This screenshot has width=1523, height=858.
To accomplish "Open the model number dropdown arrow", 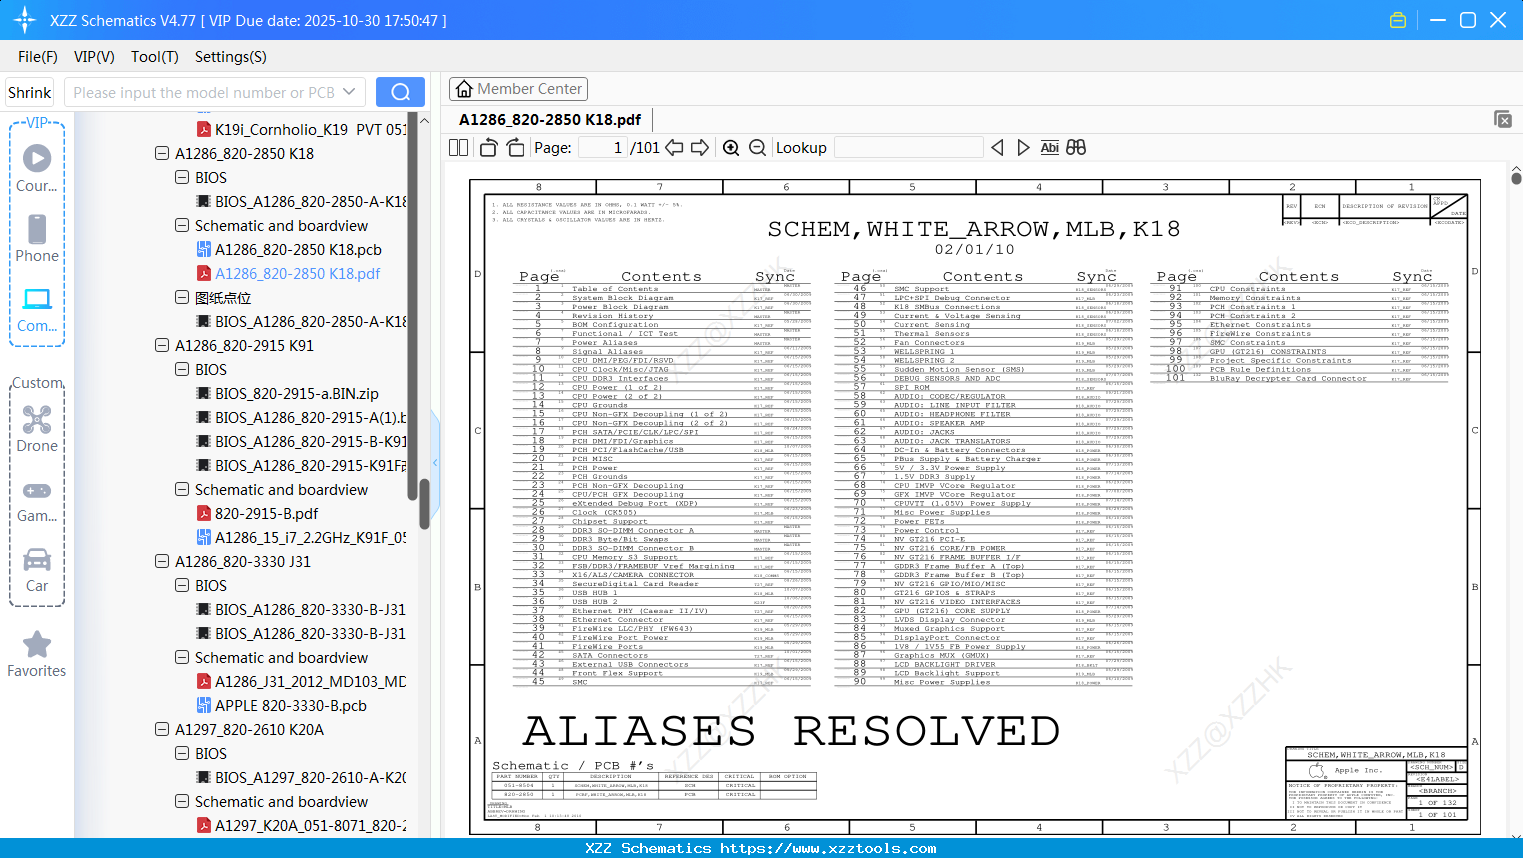I will point(349,92).
